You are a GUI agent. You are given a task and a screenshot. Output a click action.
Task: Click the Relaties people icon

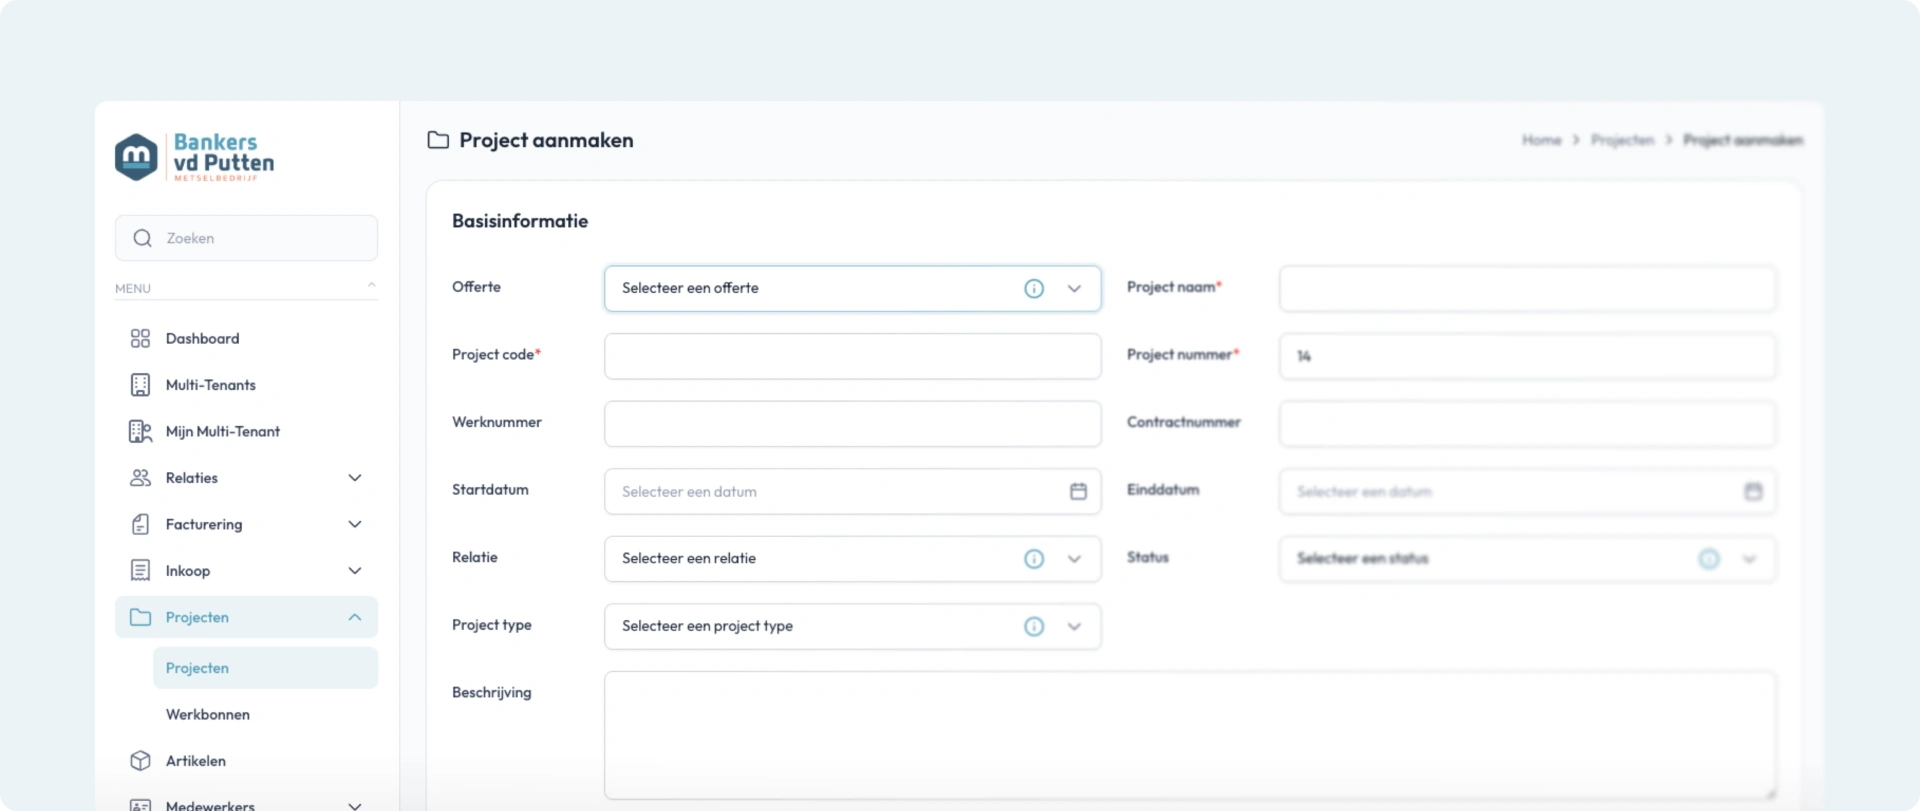[140, 478]
